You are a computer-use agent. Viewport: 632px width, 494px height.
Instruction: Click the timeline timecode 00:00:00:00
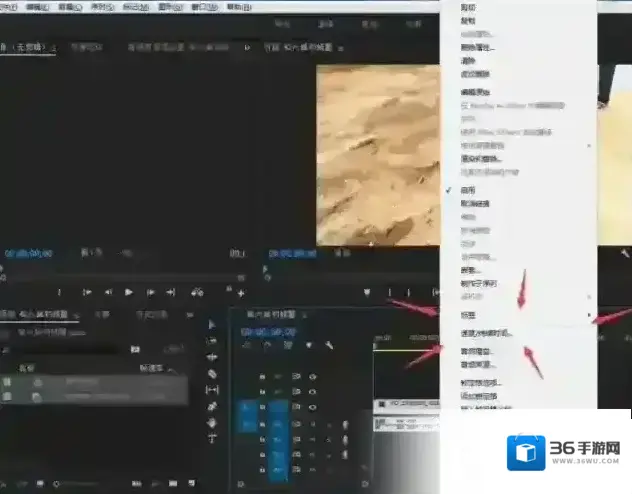pos(268,332)
